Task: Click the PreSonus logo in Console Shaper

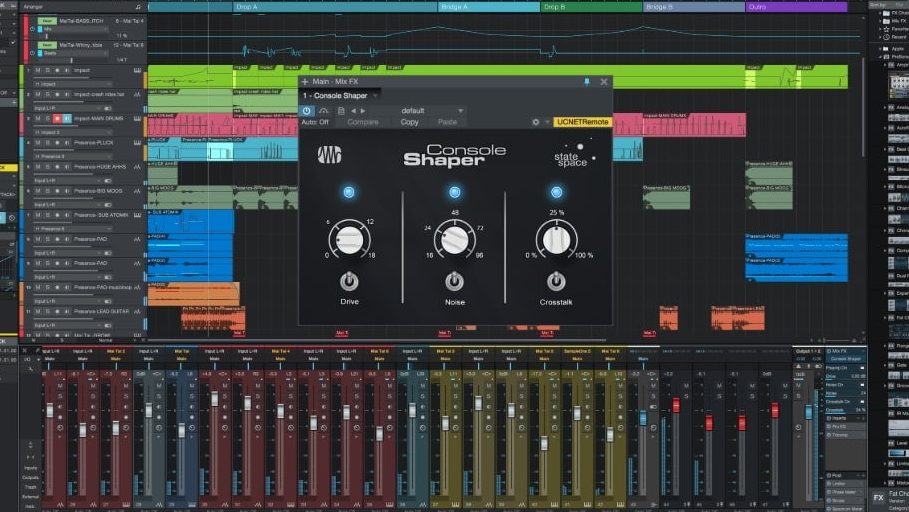Action: (330, 155)
